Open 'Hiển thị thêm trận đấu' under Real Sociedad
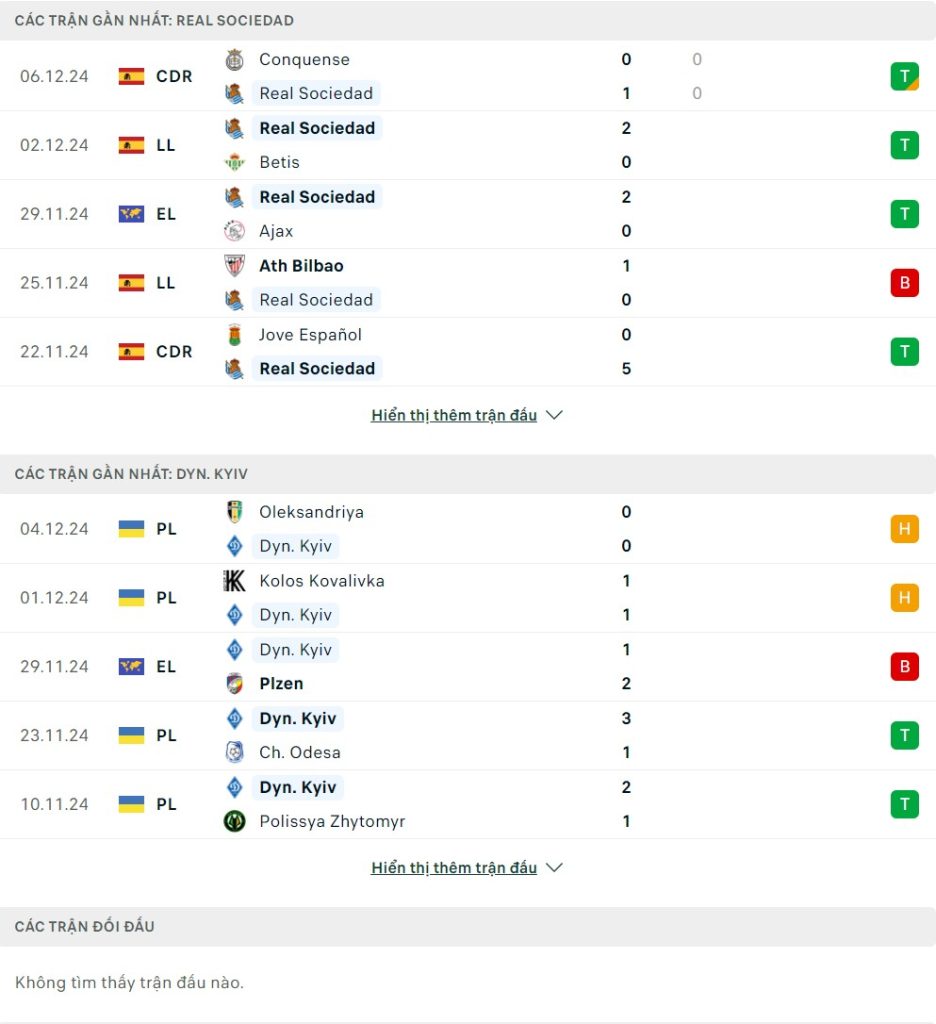936x1024 pixels. [454, 415]
